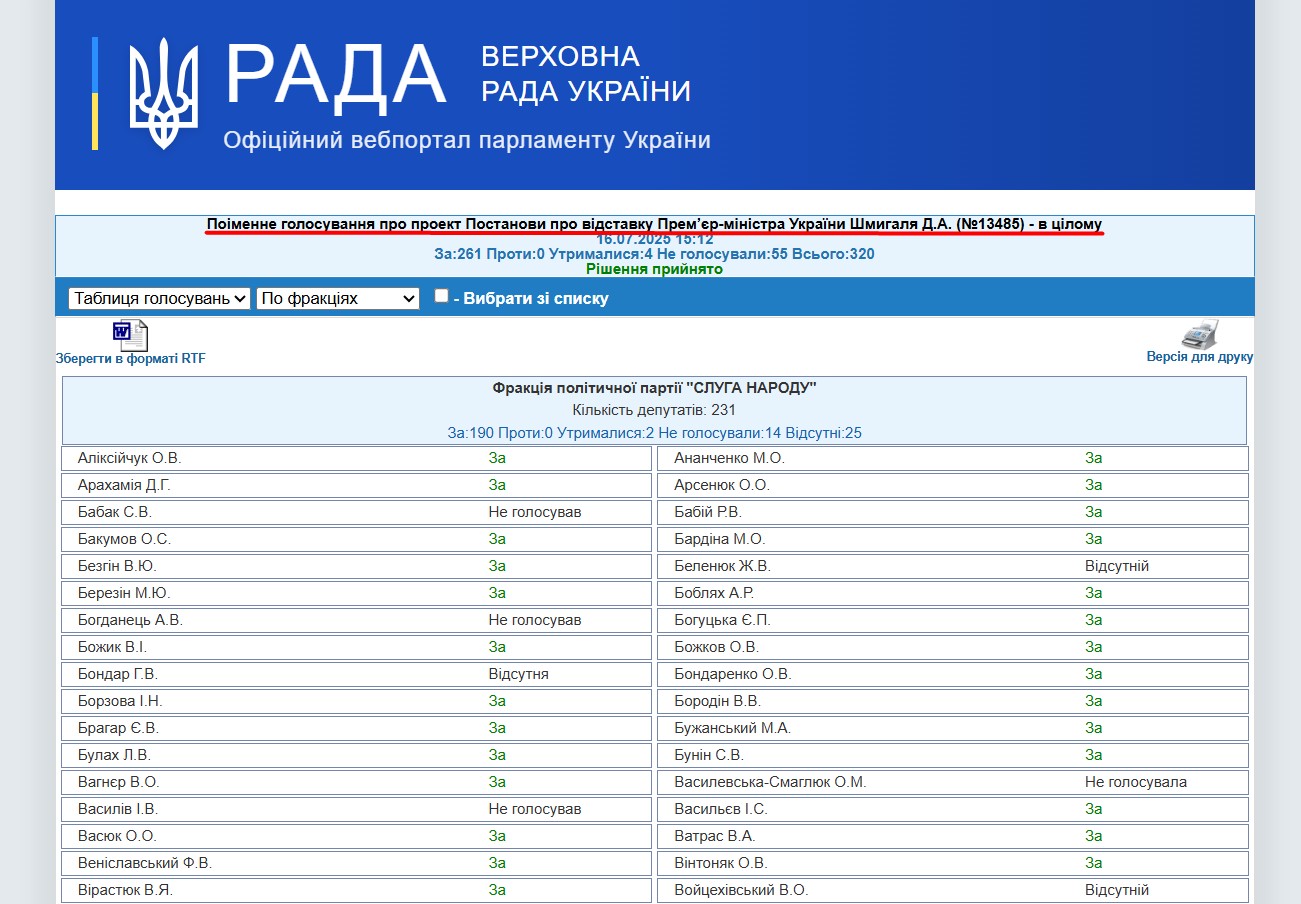Screen dimensions: 1301x904
Task: Click Бабак С.В. vote 'Не голосував'
Action: point(535,512)
